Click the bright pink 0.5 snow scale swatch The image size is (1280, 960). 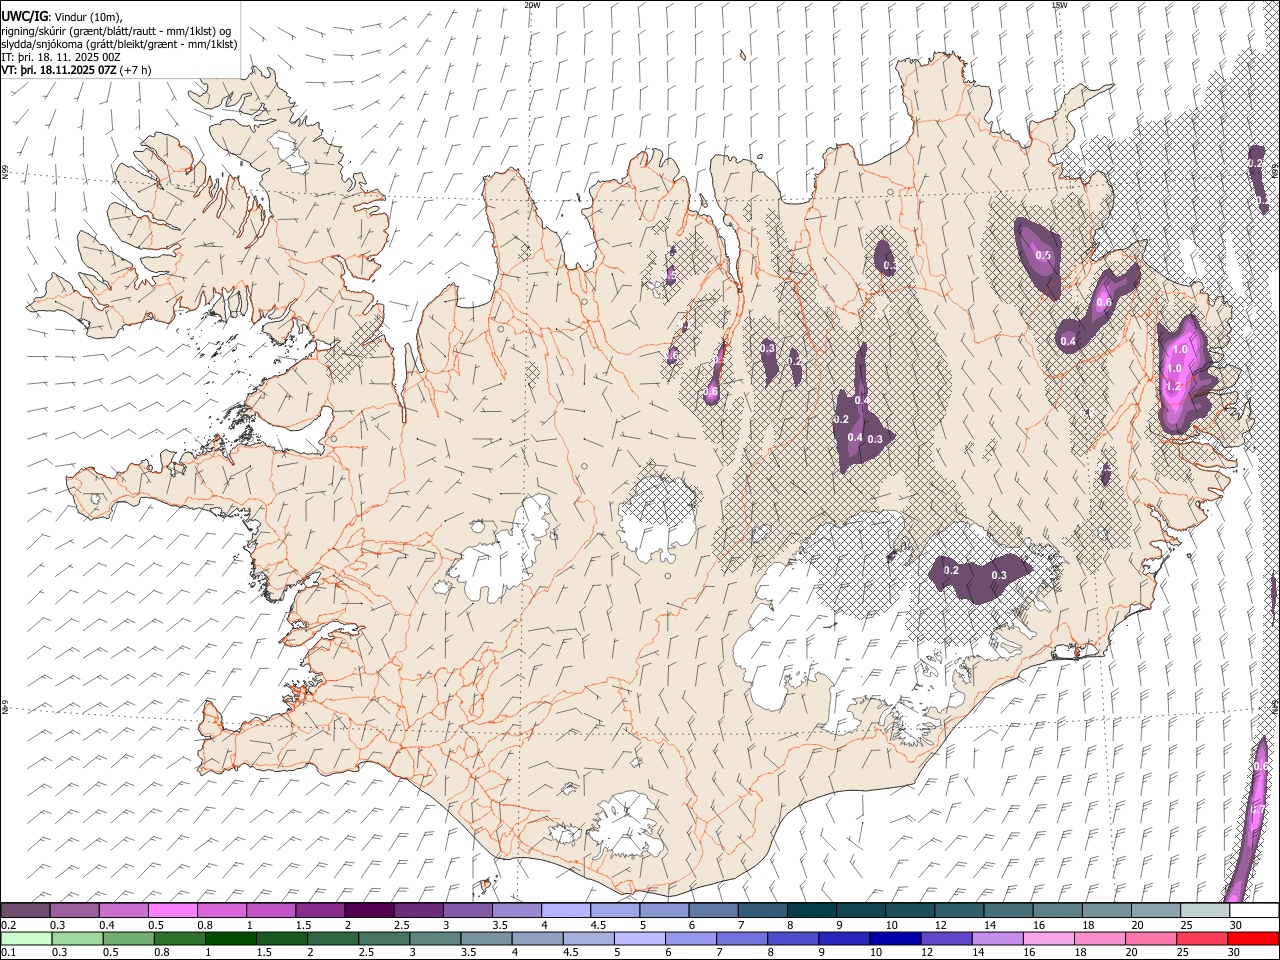point(172,911)
